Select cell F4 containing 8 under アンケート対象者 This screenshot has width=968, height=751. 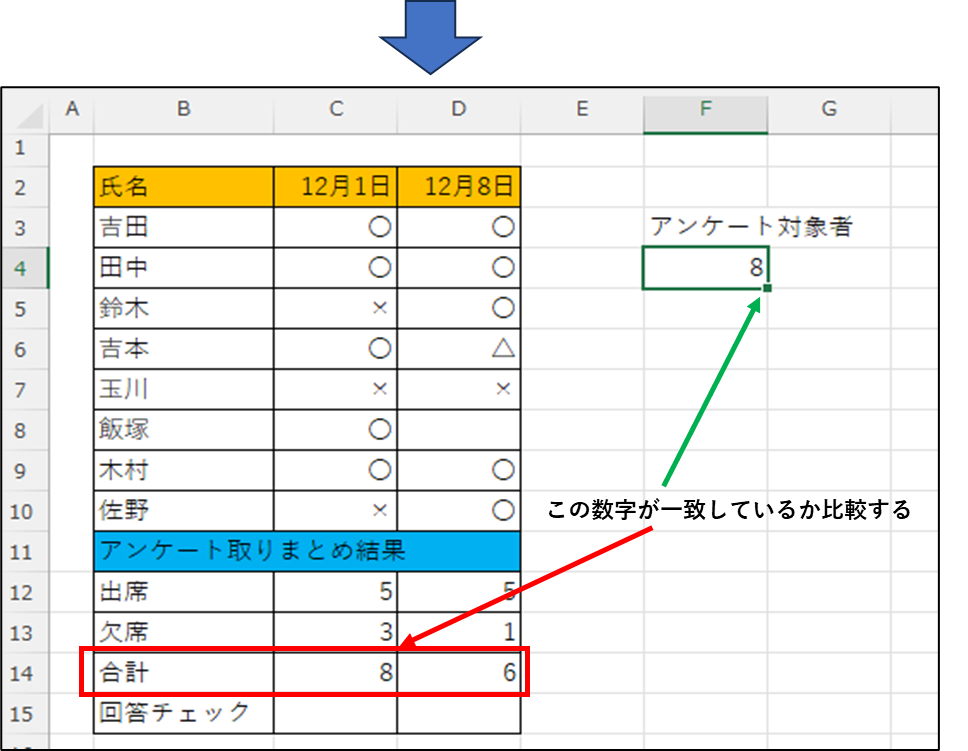click(705, 268)
